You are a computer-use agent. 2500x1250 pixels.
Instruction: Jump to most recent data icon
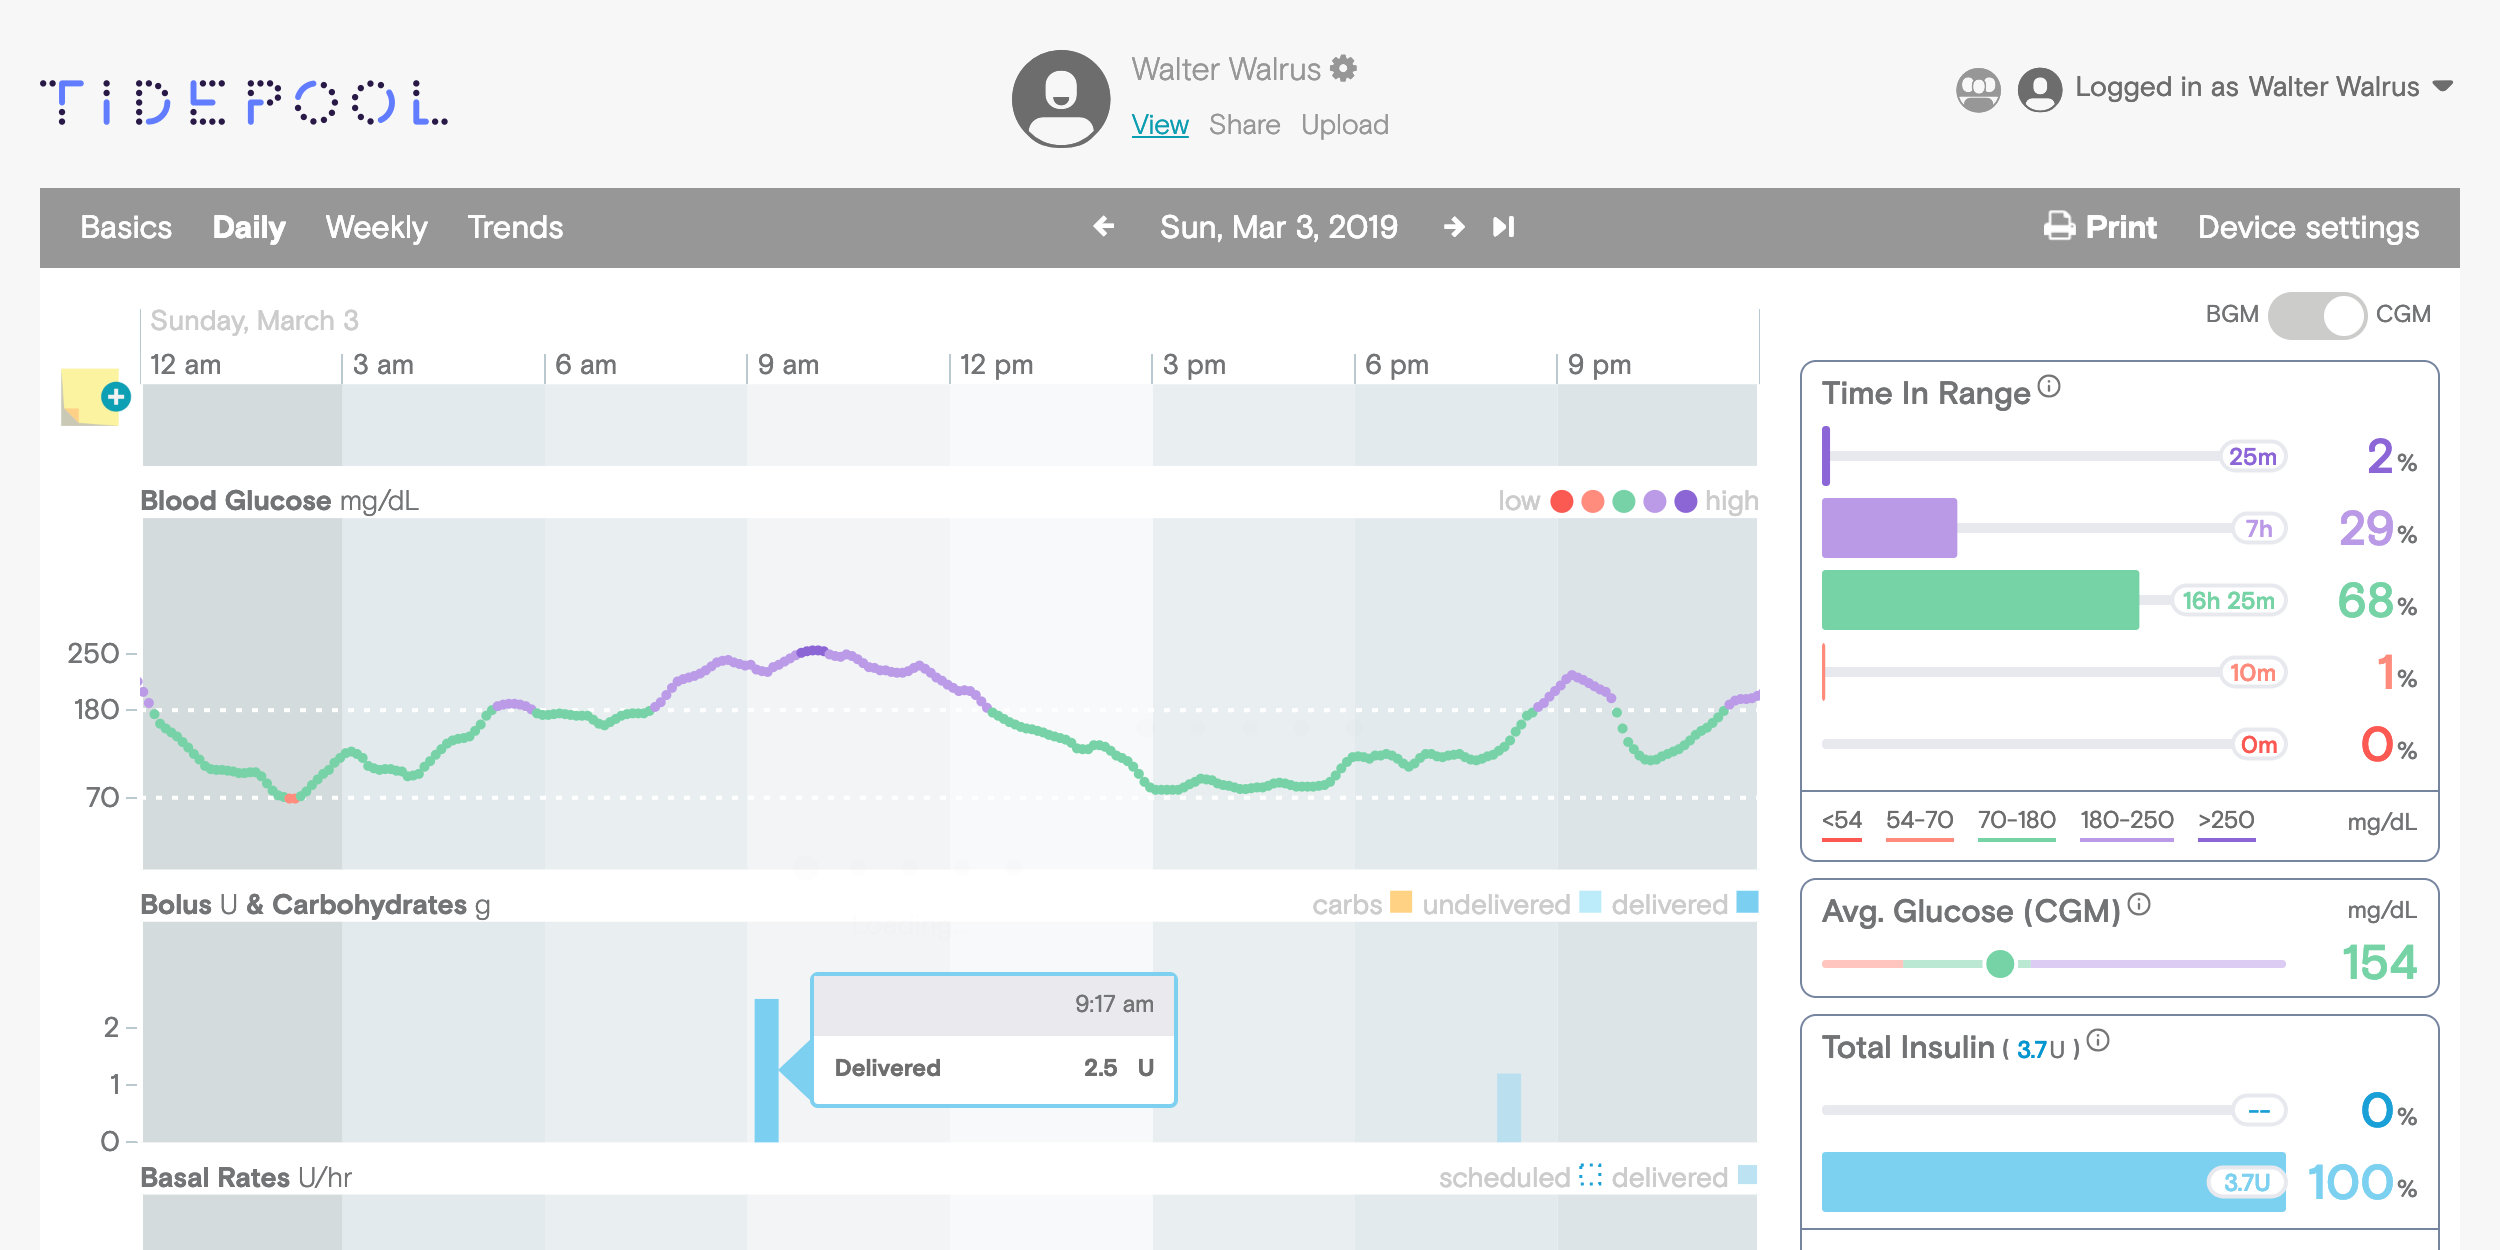[1503, 227]
